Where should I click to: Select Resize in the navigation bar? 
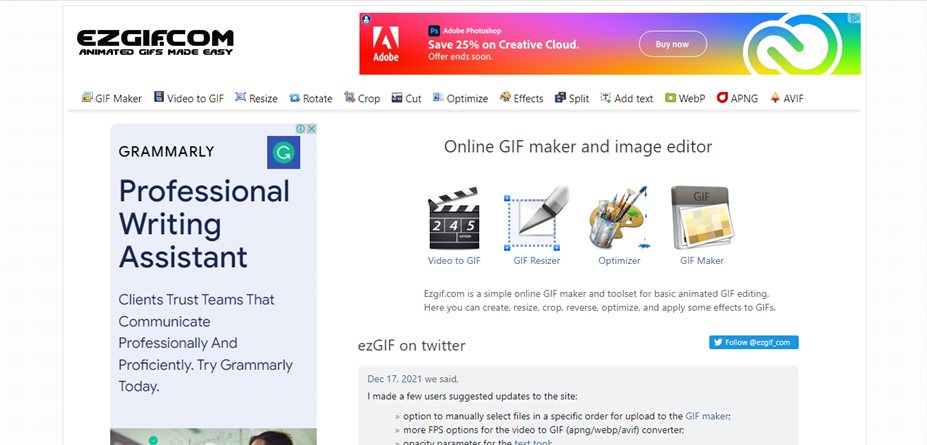[x=256, y=98]
